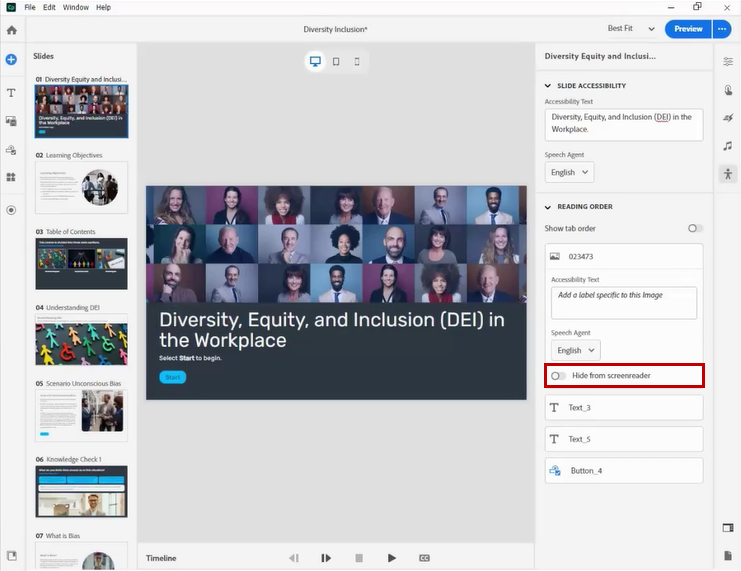
Task: Switch to desktop device view
Action: coord(315,61)
